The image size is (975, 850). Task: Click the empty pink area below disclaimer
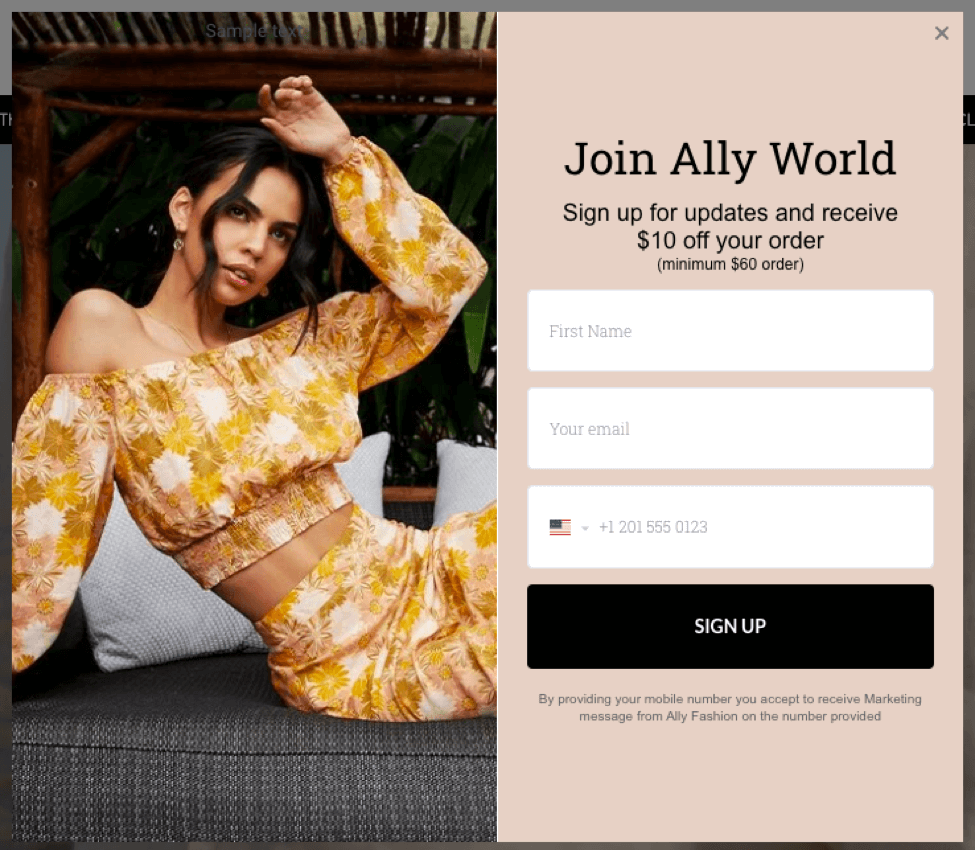(x=730, y=783)
